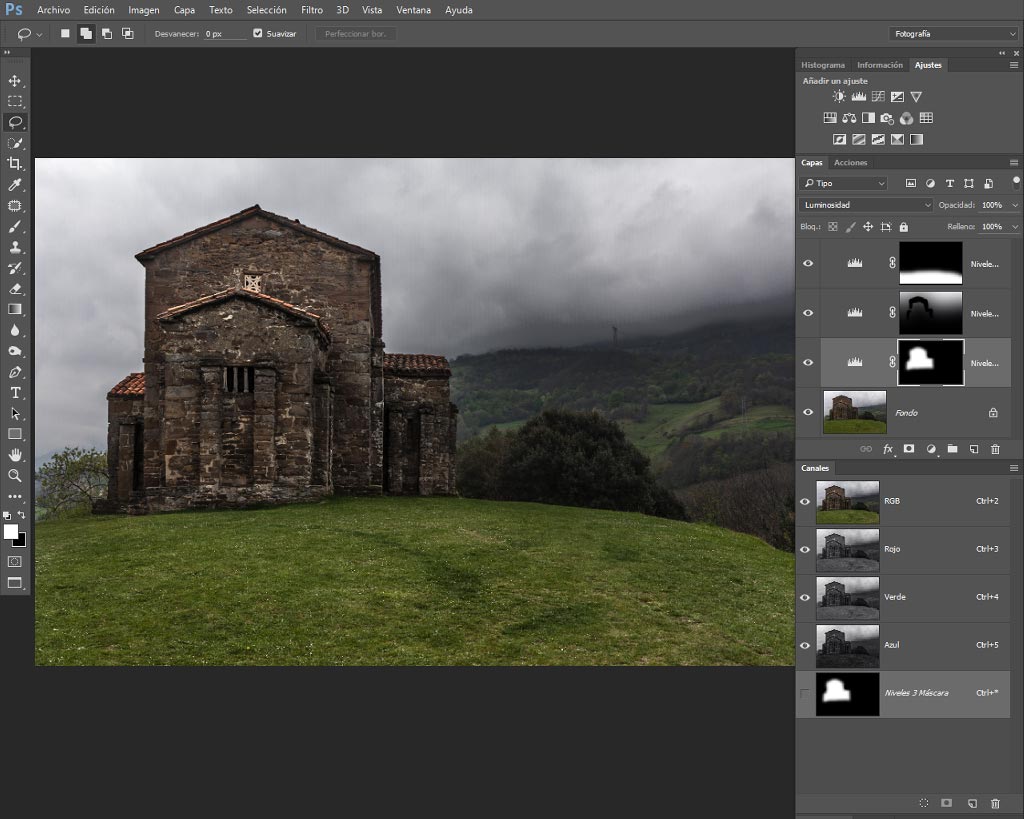Open the Tipo layer filter dropdown
The image size is (1024, 819).
844,184
